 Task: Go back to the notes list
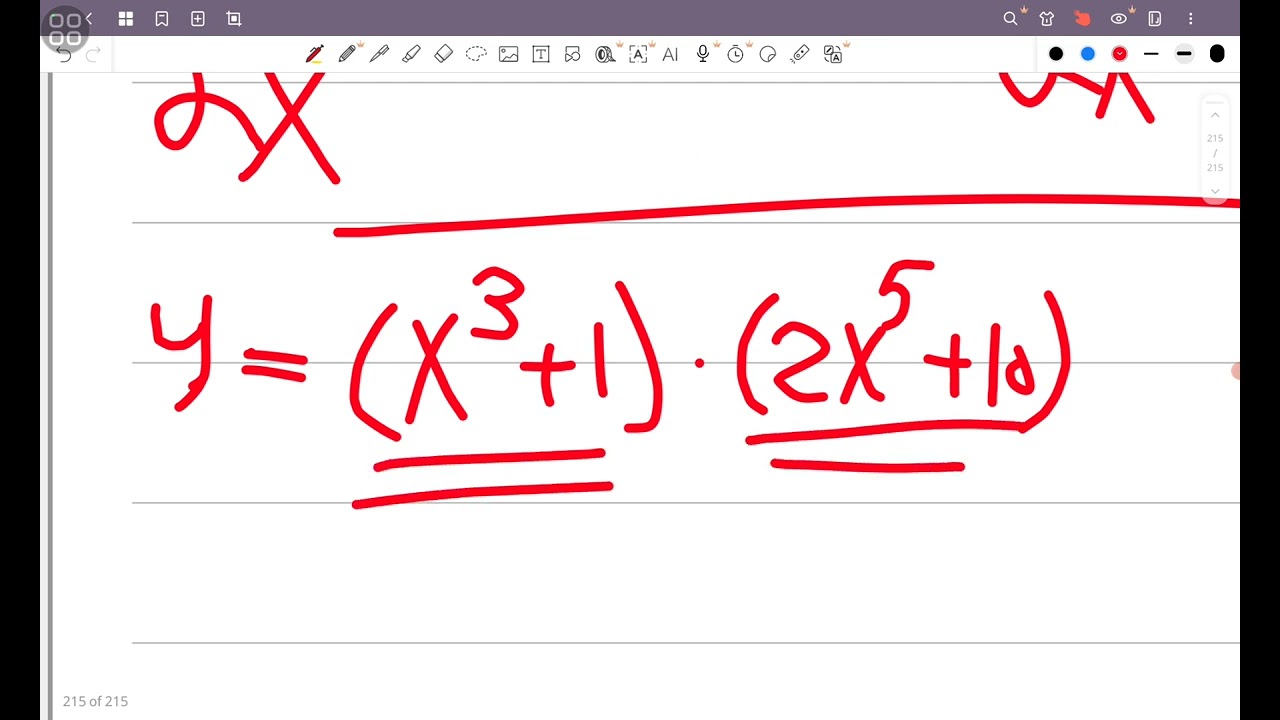90,18
